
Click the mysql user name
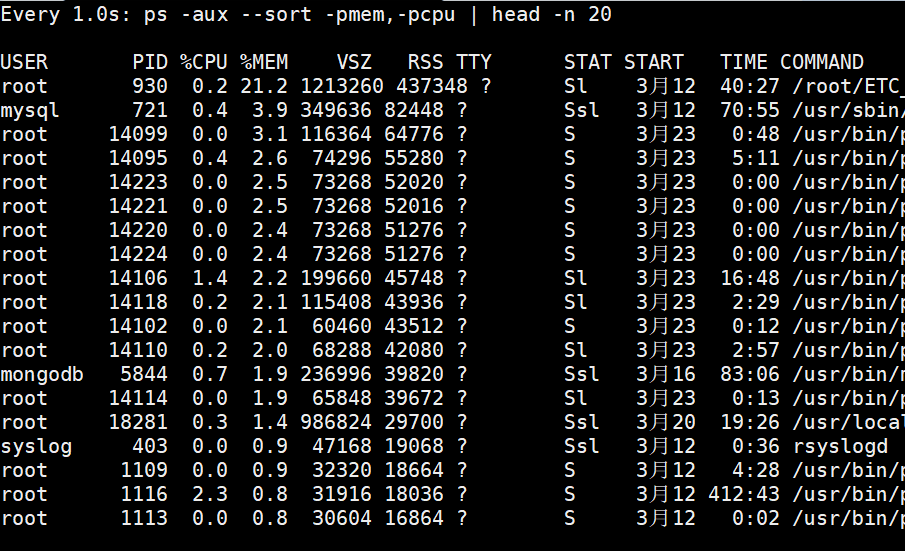[30, 110]
